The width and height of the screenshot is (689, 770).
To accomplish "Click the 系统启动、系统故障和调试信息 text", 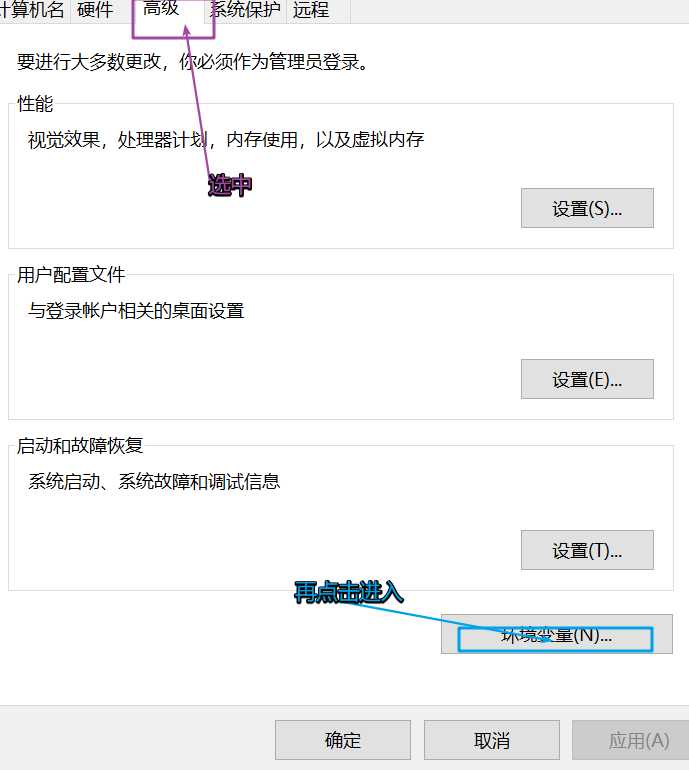I will pos(154,482).
